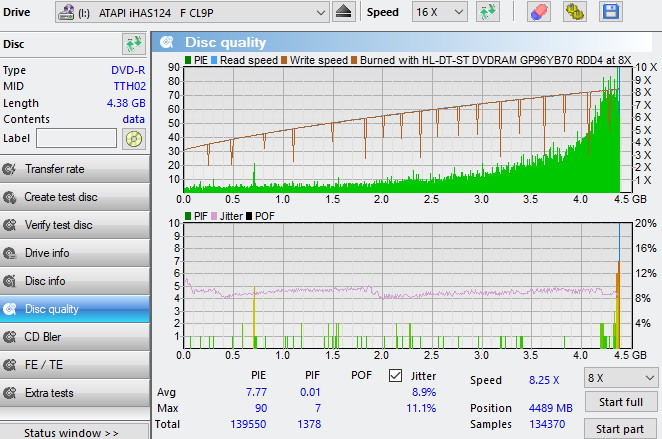Click the disc Label input field

pyautogui.click(x=77, y=138)
